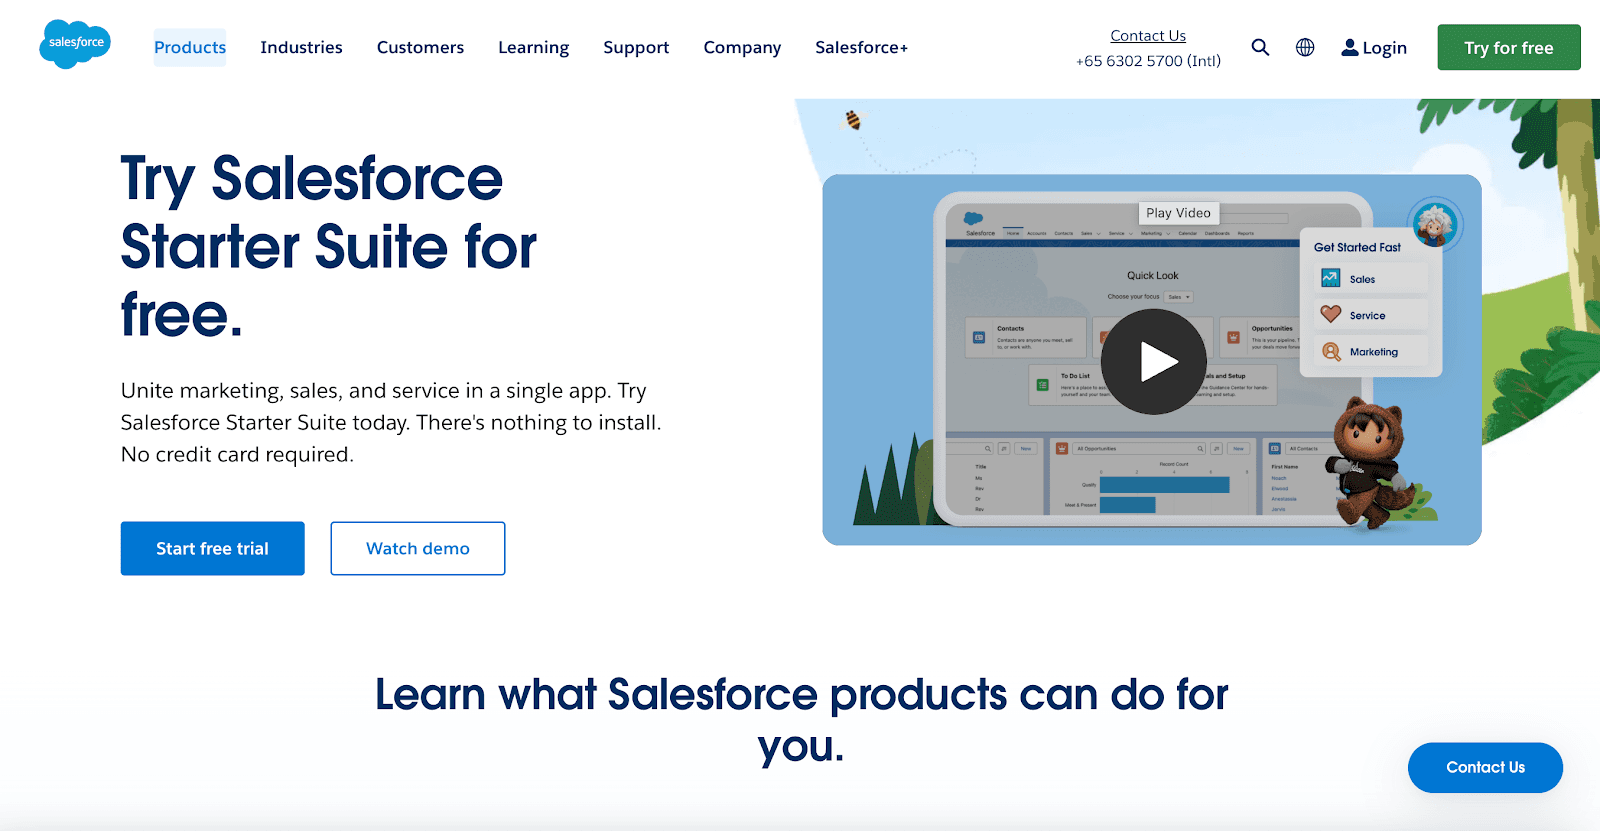Viewport: 1600px width, 831px height.
Task: Click the Quick Look text in video
Action: pos(1153,275)
